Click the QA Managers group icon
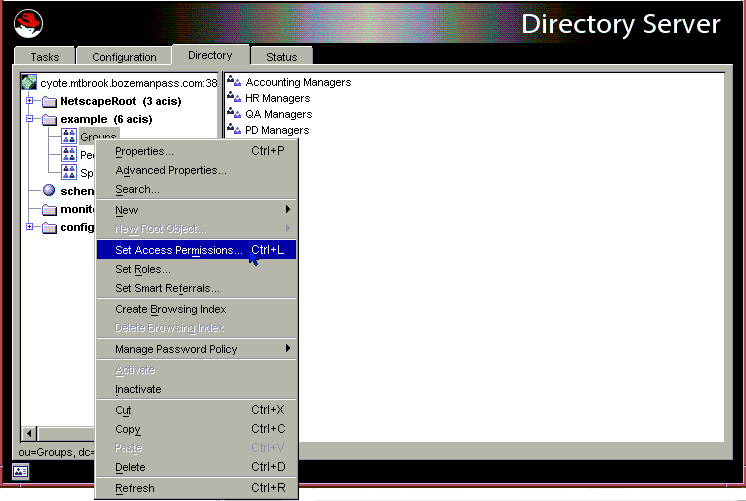This screenshot has width=746, height=501. click(x=234, y=114)
